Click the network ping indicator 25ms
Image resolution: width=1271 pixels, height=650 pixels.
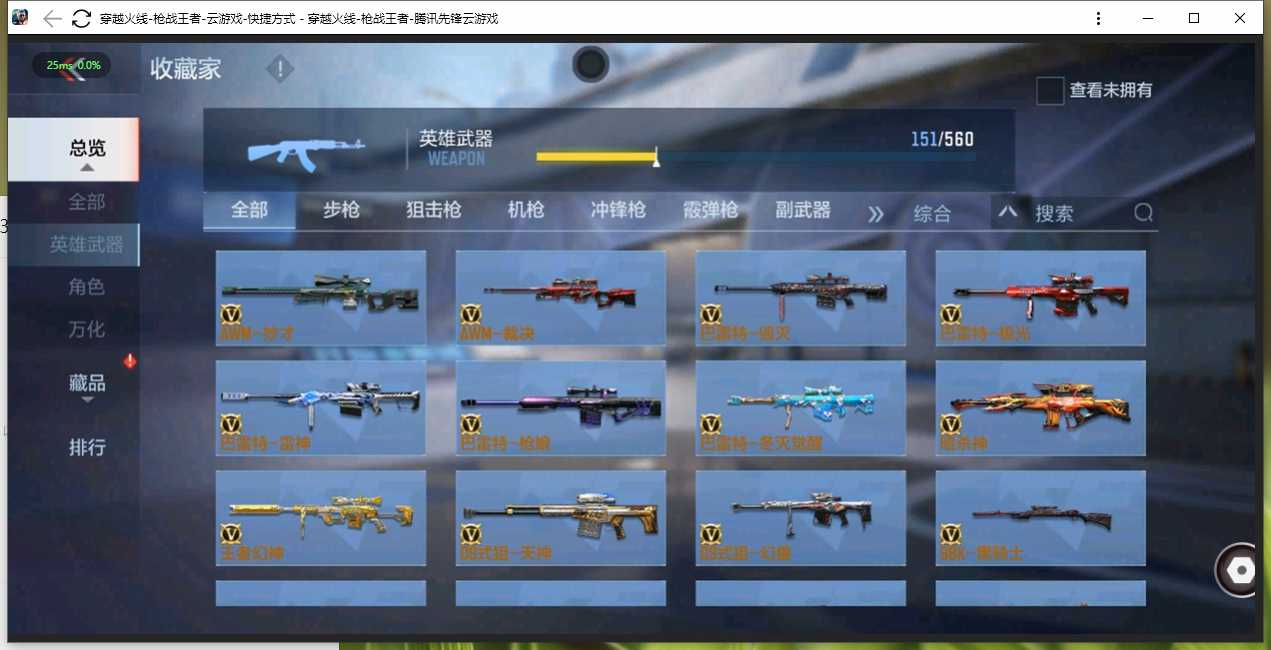click(72, 65)
